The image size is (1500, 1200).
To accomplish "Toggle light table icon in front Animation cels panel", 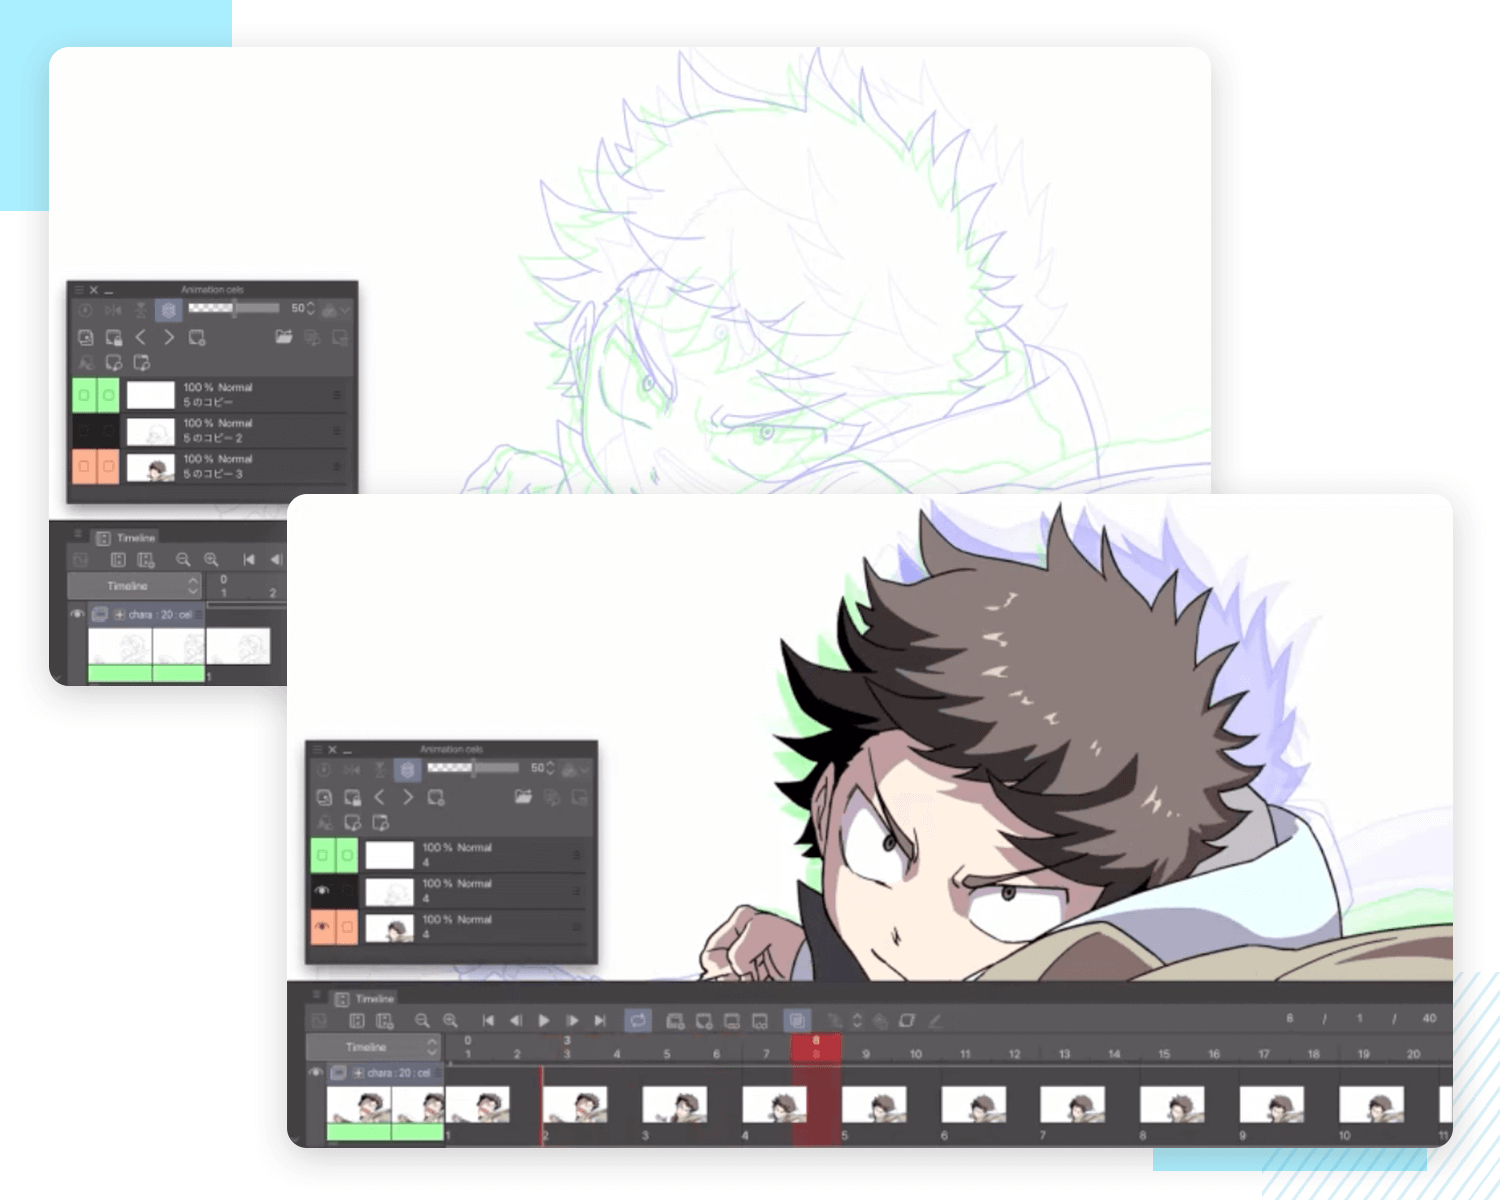I will click(x=406, y=770).
